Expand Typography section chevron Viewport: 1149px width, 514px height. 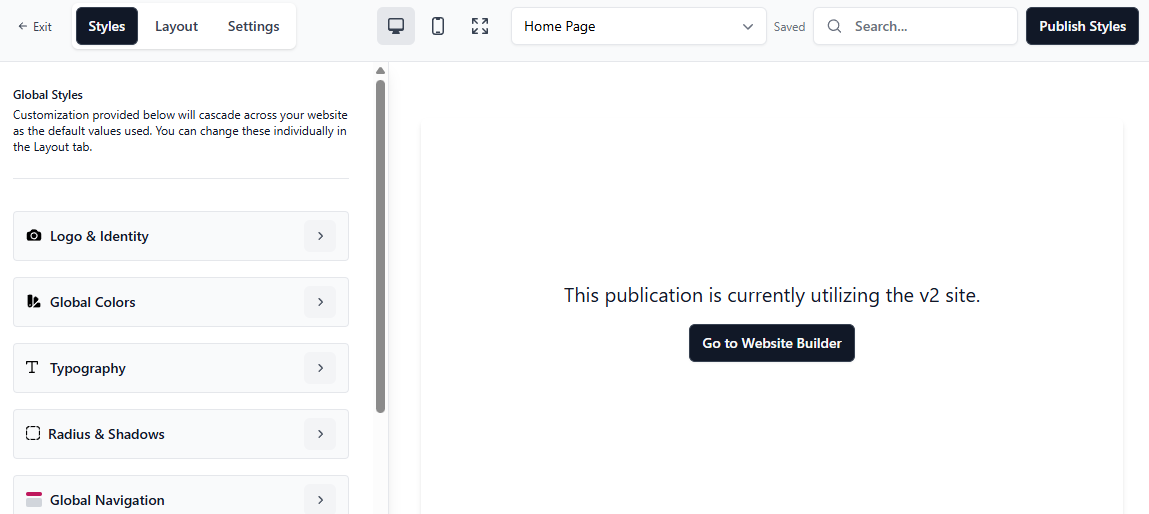320,368
